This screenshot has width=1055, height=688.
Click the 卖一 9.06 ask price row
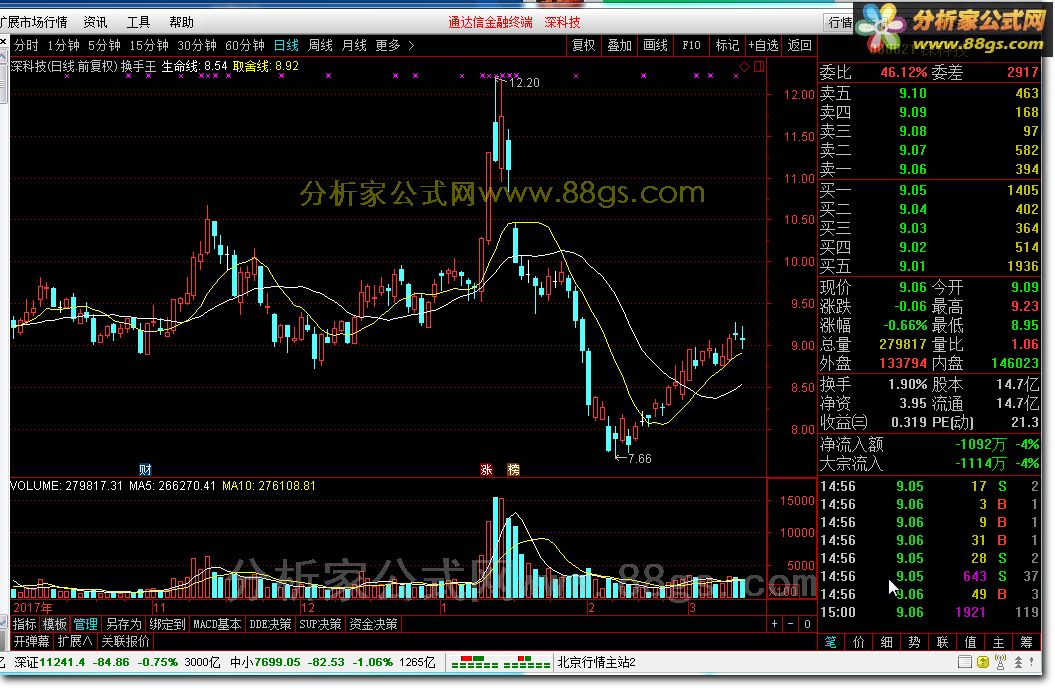click(929, 169)
